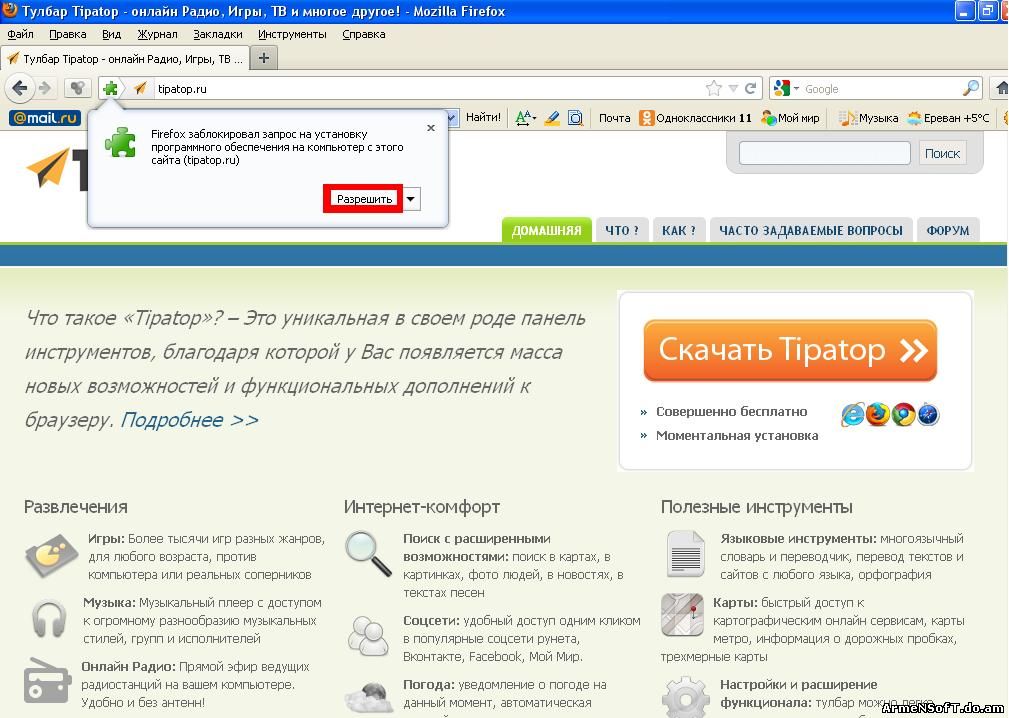Image resolution: width=1009 pixels, height=718 pixels.
Task: Click the site Поиск button
Action: pos(942,153)
